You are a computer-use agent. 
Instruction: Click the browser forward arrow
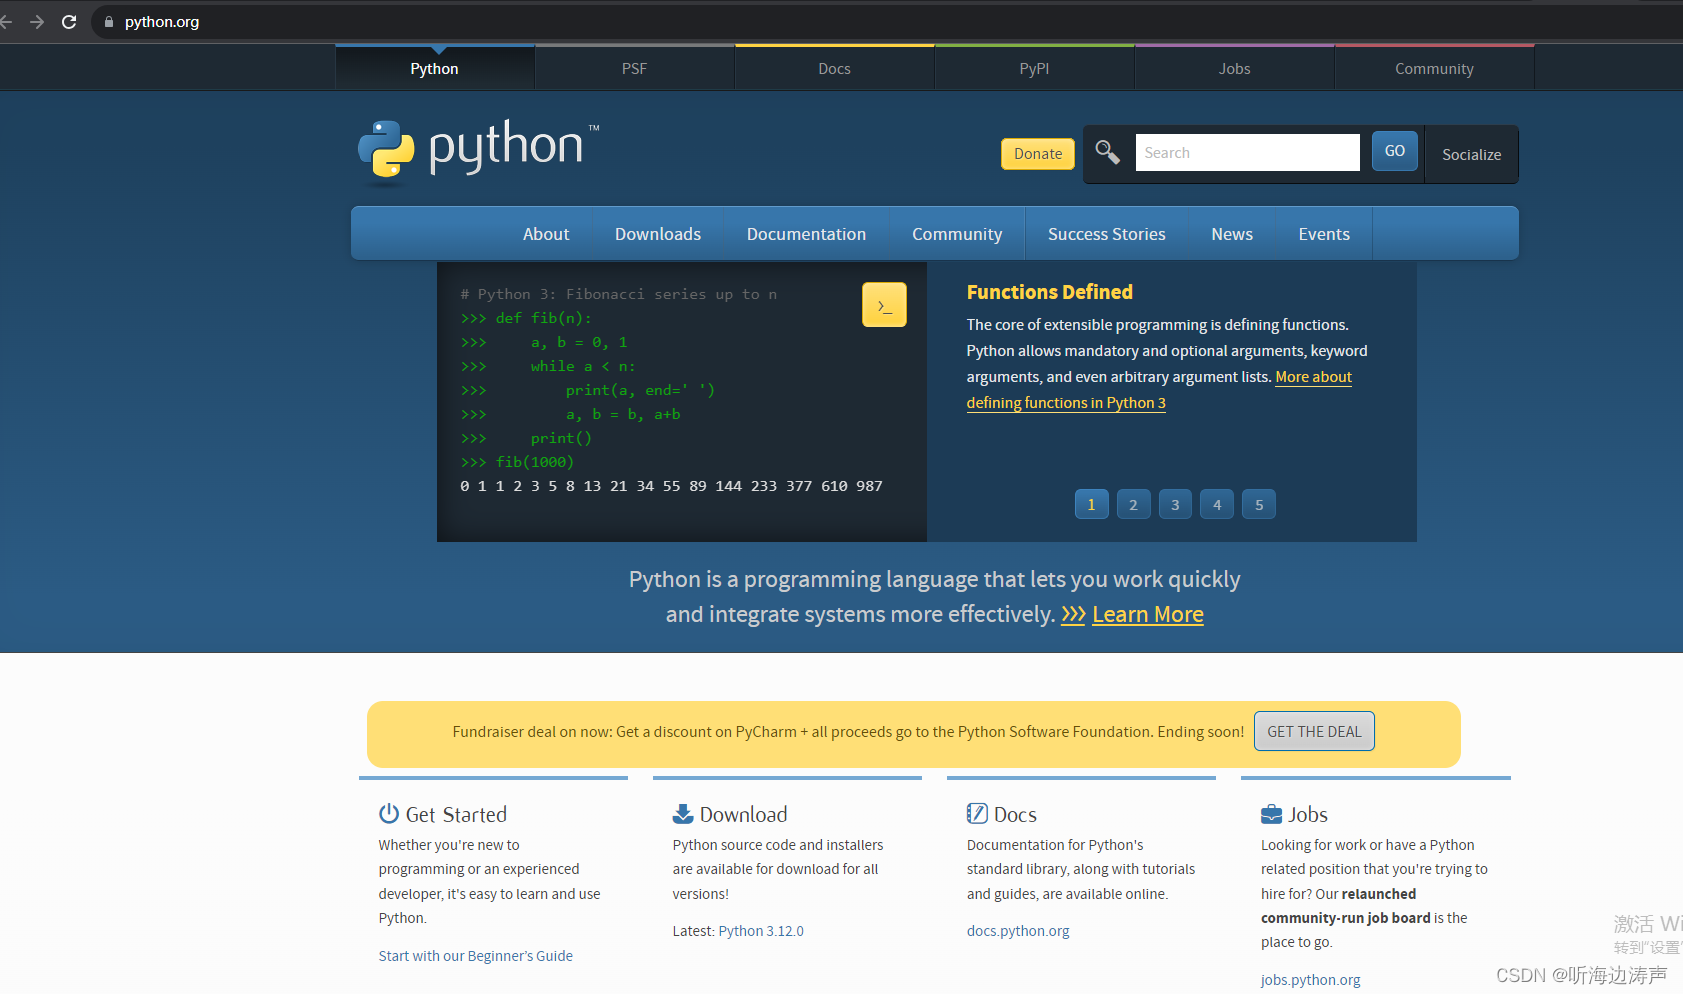point(37,21)
